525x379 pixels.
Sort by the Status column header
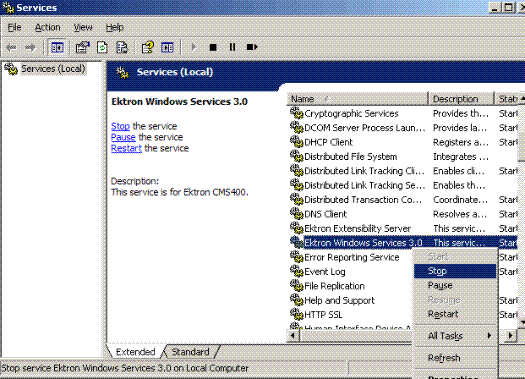click(506, 99)
